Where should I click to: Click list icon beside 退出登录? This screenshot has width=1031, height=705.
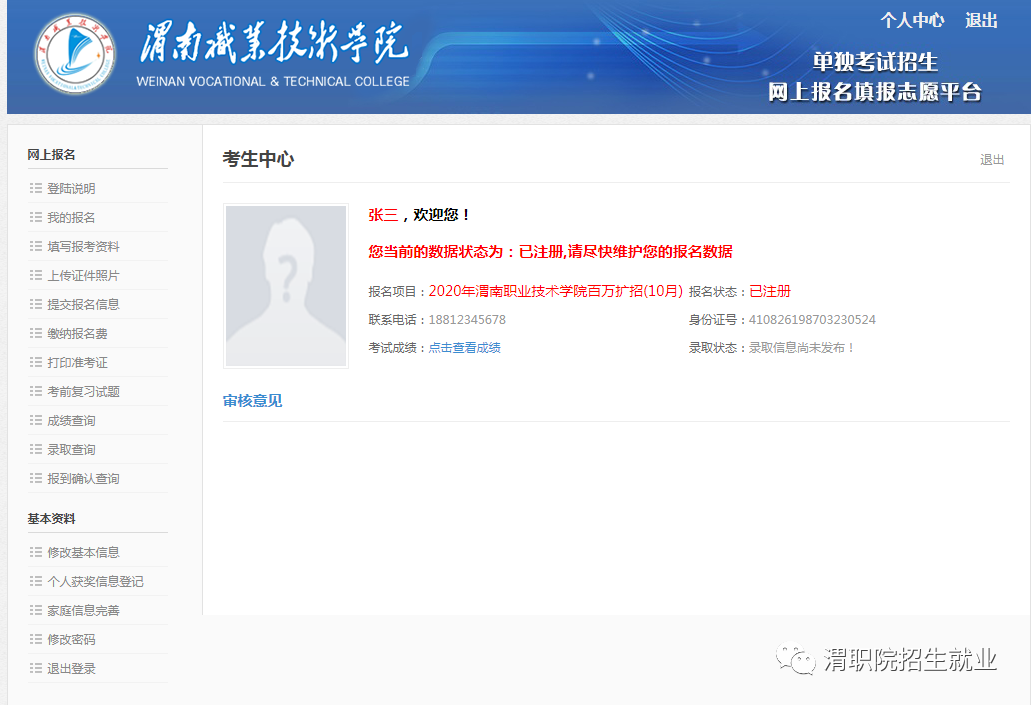tap(36, 668)
